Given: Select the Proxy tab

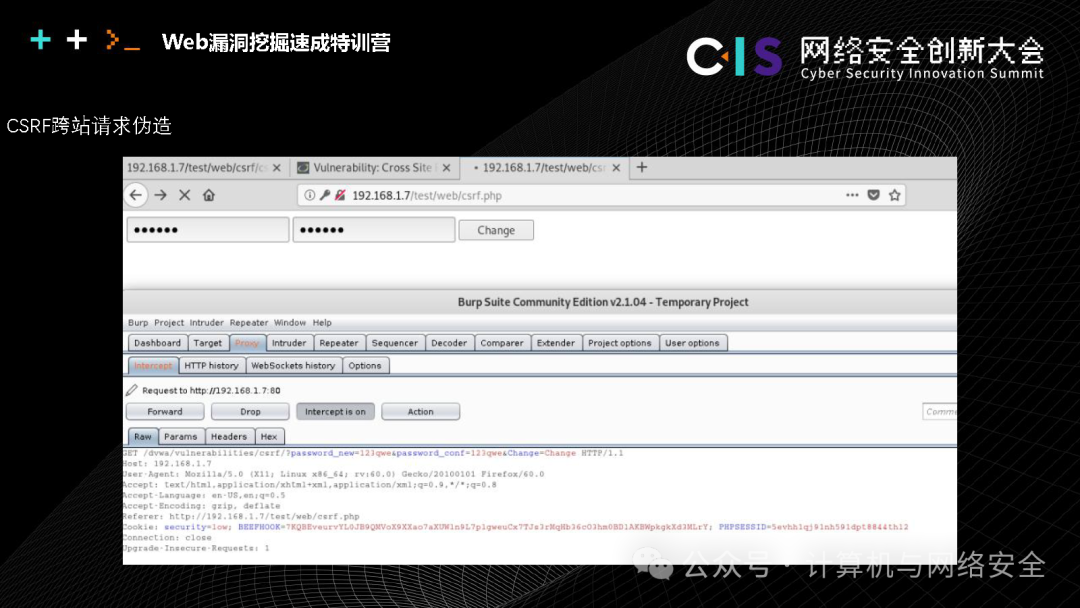Looking at the screenshot, I should [247, 343].
